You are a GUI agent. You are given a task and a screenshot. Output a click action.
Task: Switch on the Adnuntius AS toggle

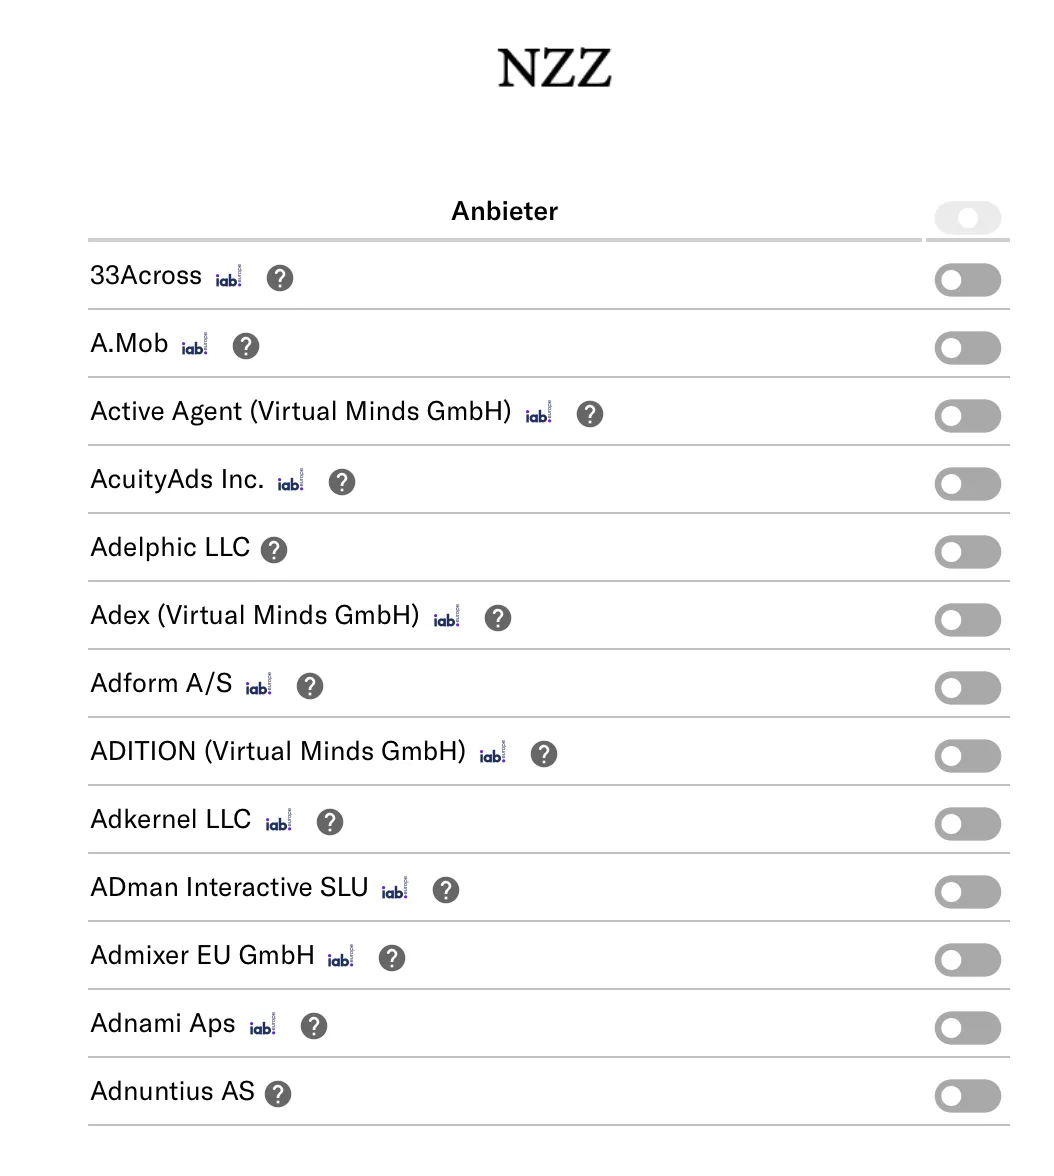pyautogui.click(x=967, y=1096)
